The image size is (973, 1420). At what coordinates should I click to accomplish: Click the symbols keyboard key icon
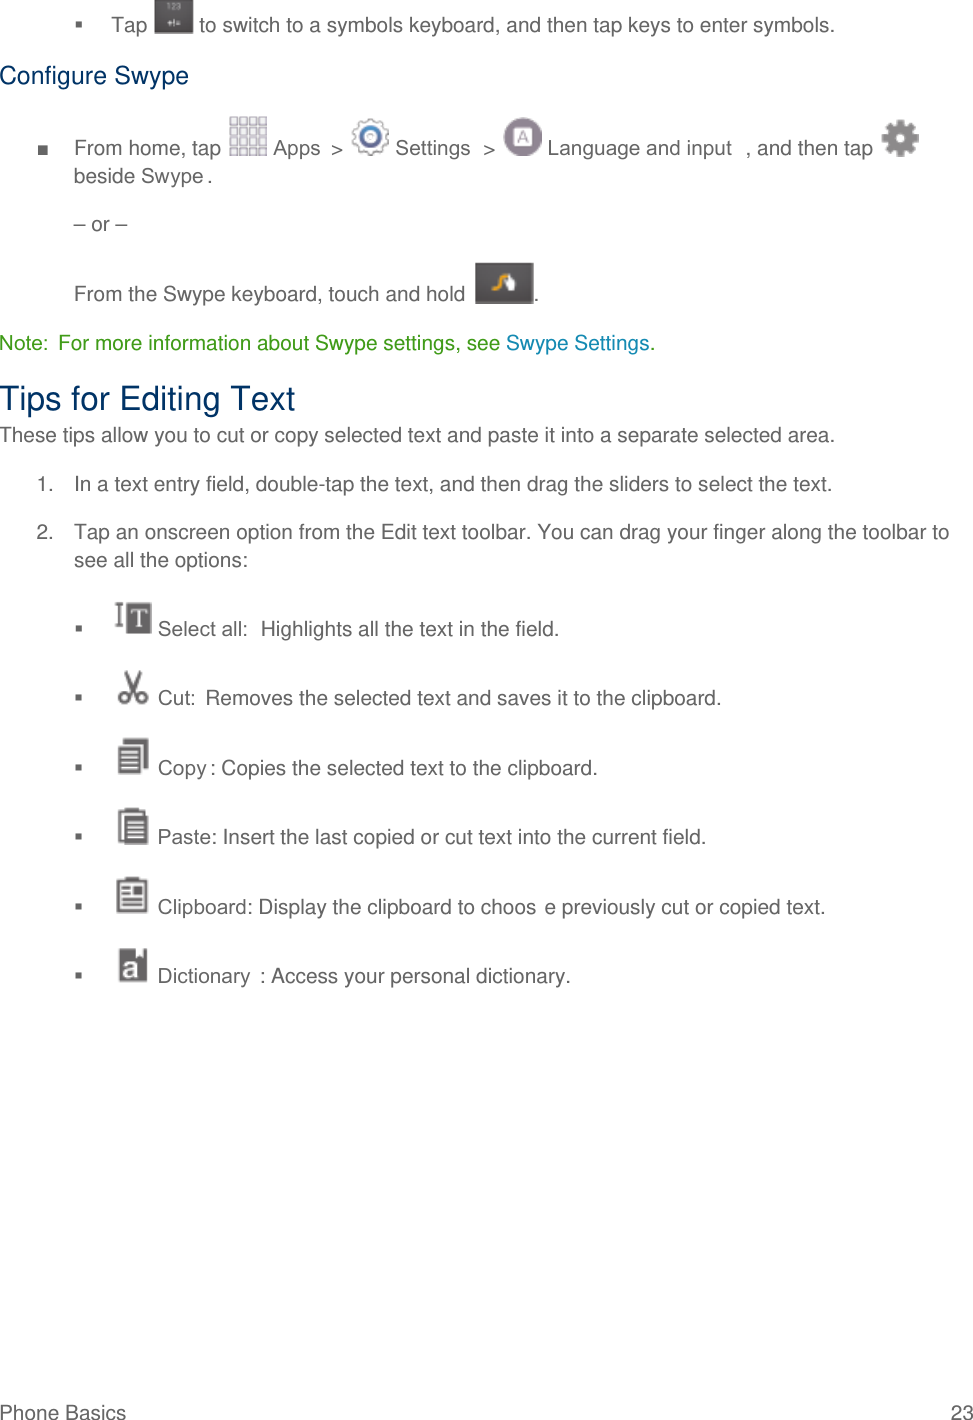coord(173,17)
